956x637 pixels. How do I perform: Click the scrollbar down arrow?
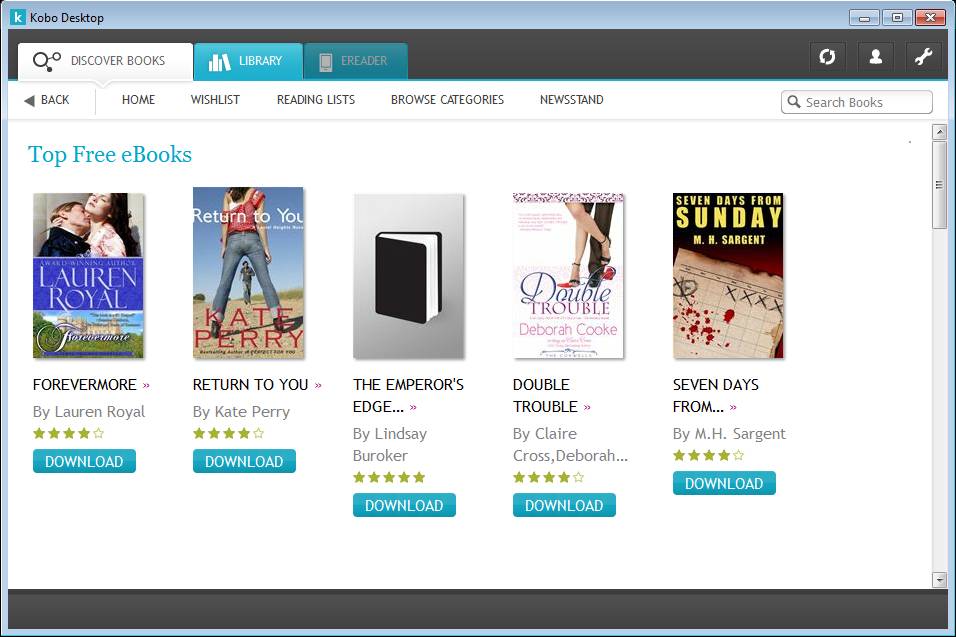[939, 580]
